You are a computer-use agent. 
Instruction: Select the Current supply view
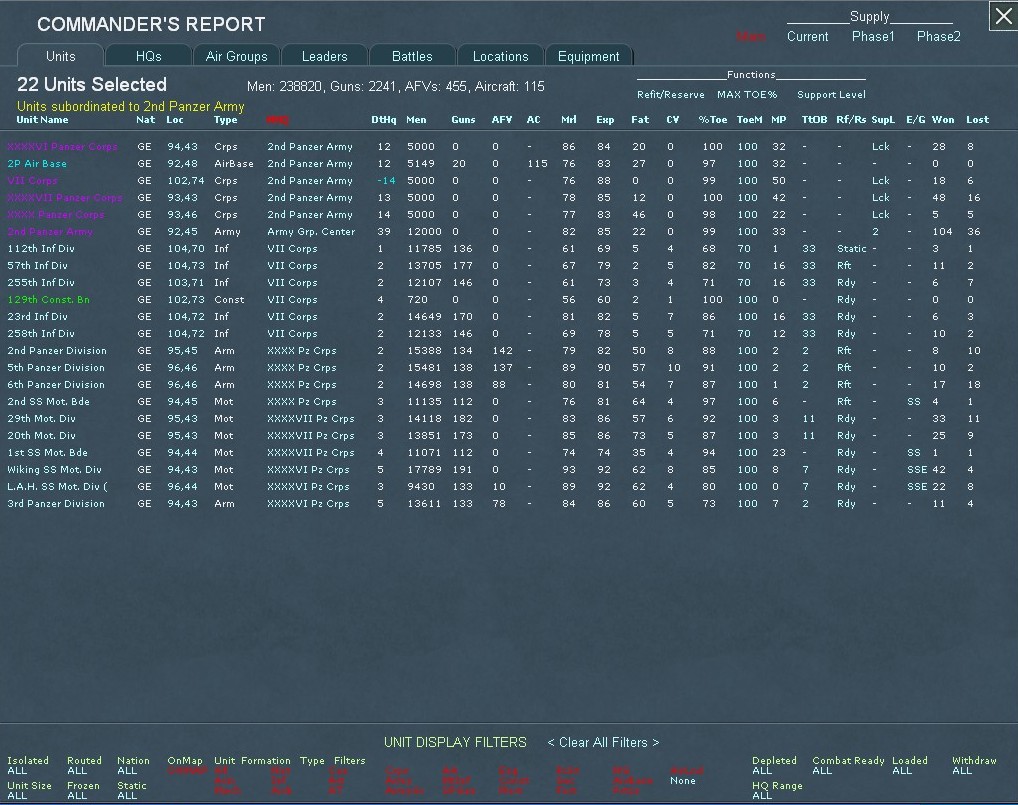pyautogui.click(x=807, y=36)
